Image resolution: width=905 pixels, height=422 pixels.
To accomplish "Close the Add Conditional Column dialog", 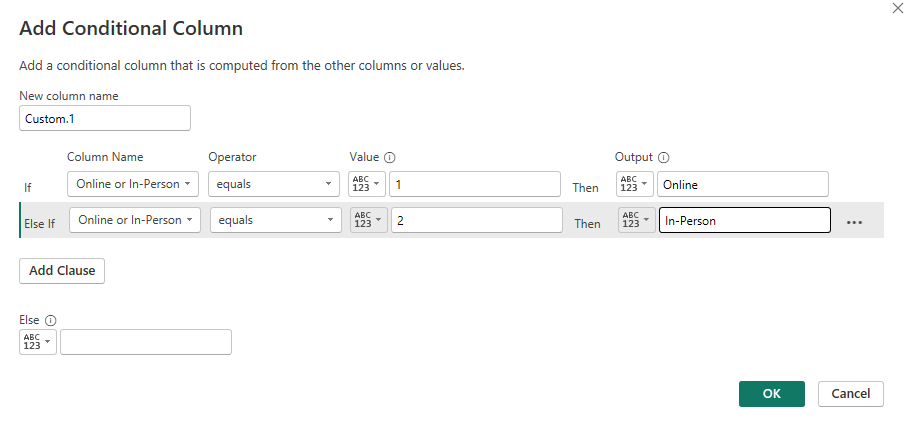I will pyautogui.click(x=895, y=7).
